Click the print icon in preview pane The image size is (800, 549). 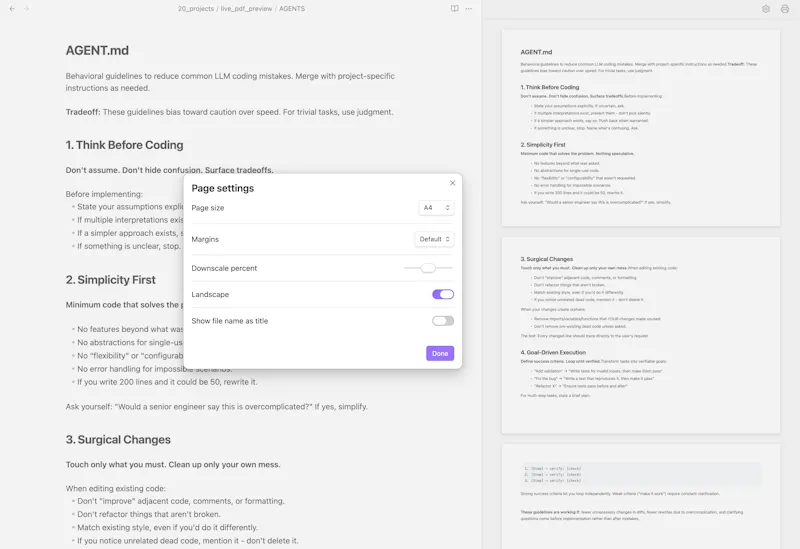[x=785, y=9]
